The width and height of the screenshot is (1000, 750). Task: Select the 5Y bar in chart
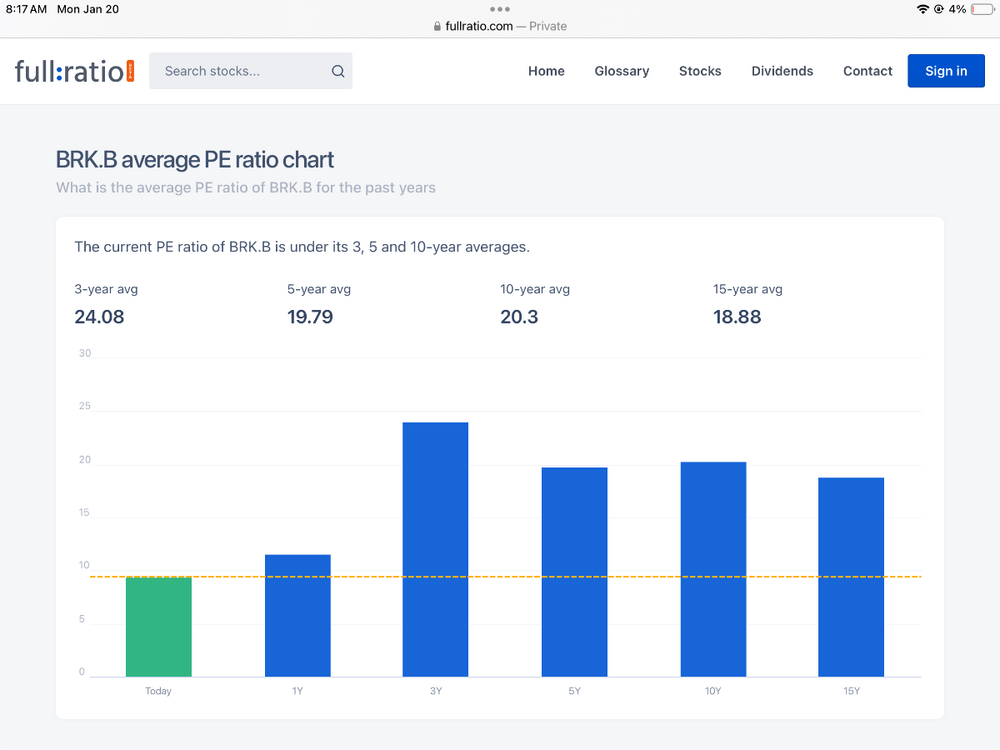(x=575, y=572)
